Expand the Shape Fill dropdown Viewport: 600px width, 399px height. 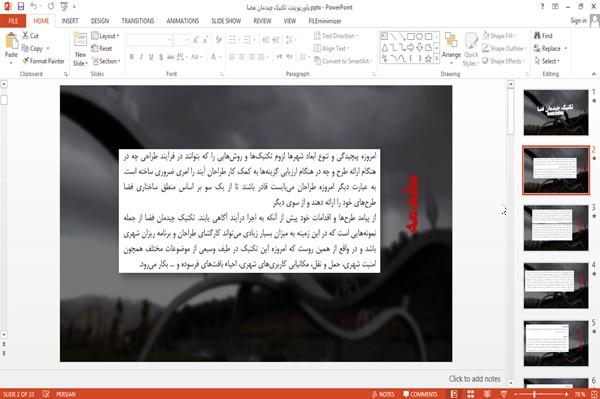499,36
